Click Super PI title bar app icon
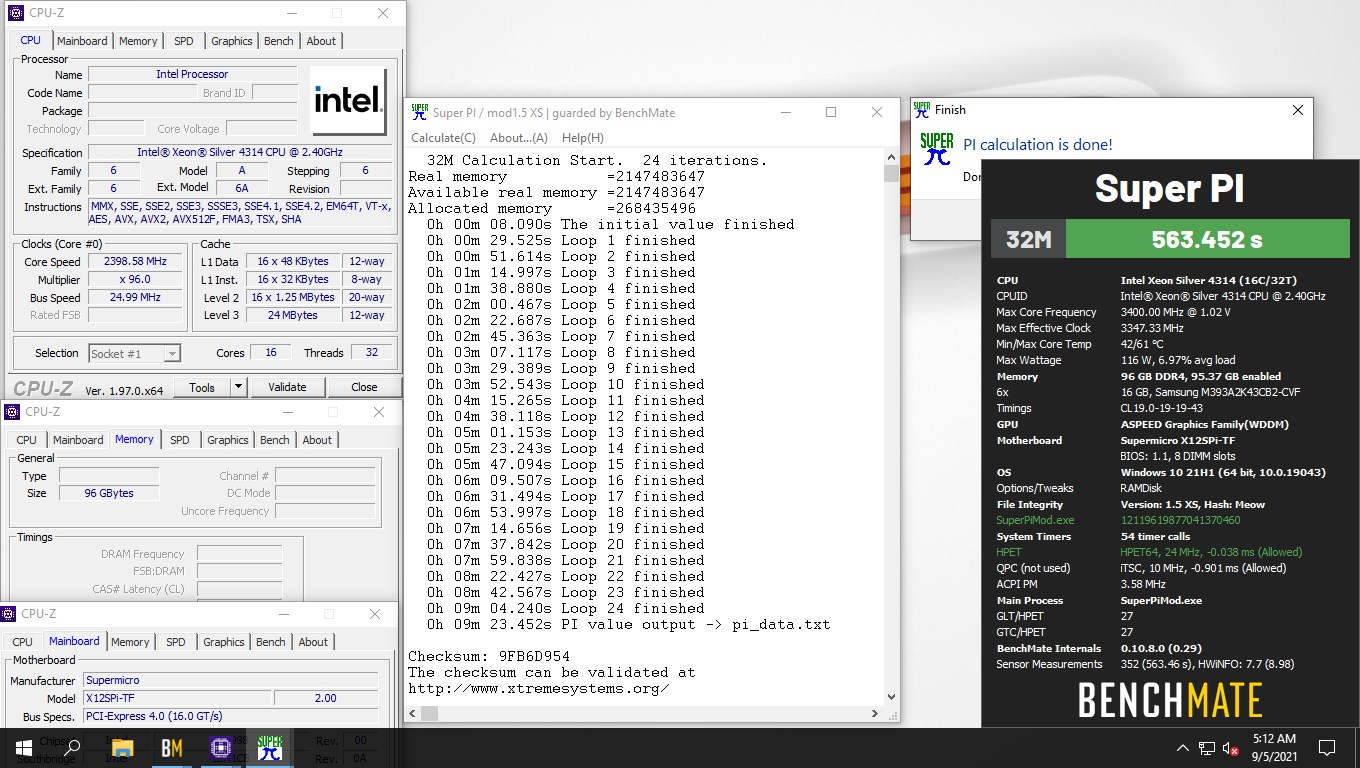 (420, 112)
